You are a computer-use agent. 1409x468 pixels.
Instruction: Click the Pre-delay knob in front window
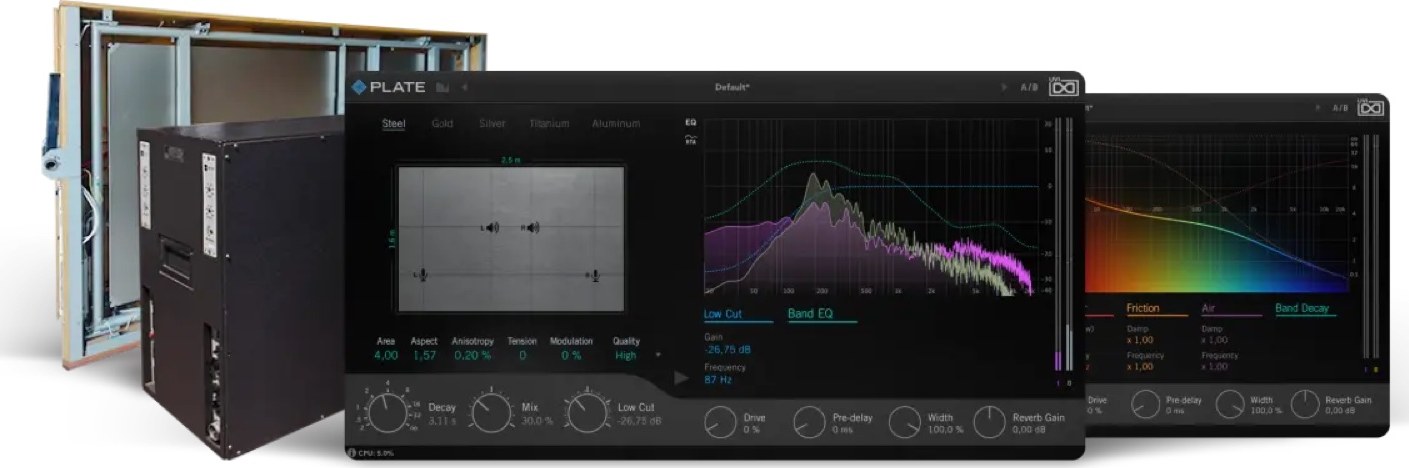pos(809,423)
